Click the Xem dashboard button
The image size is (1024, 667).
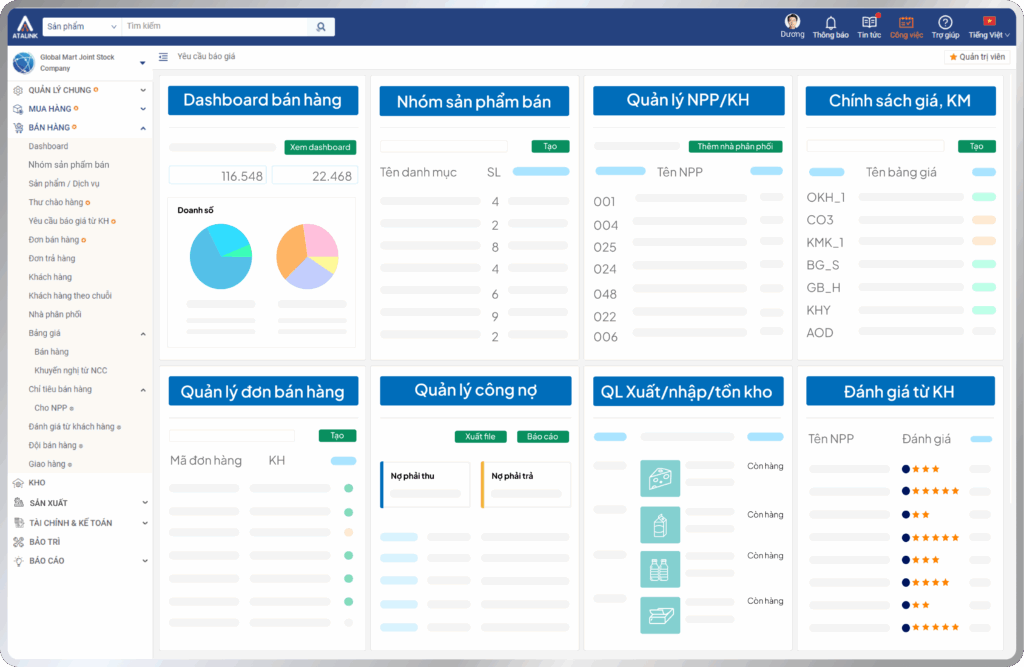pyautogui.click(x=320, y=147)
